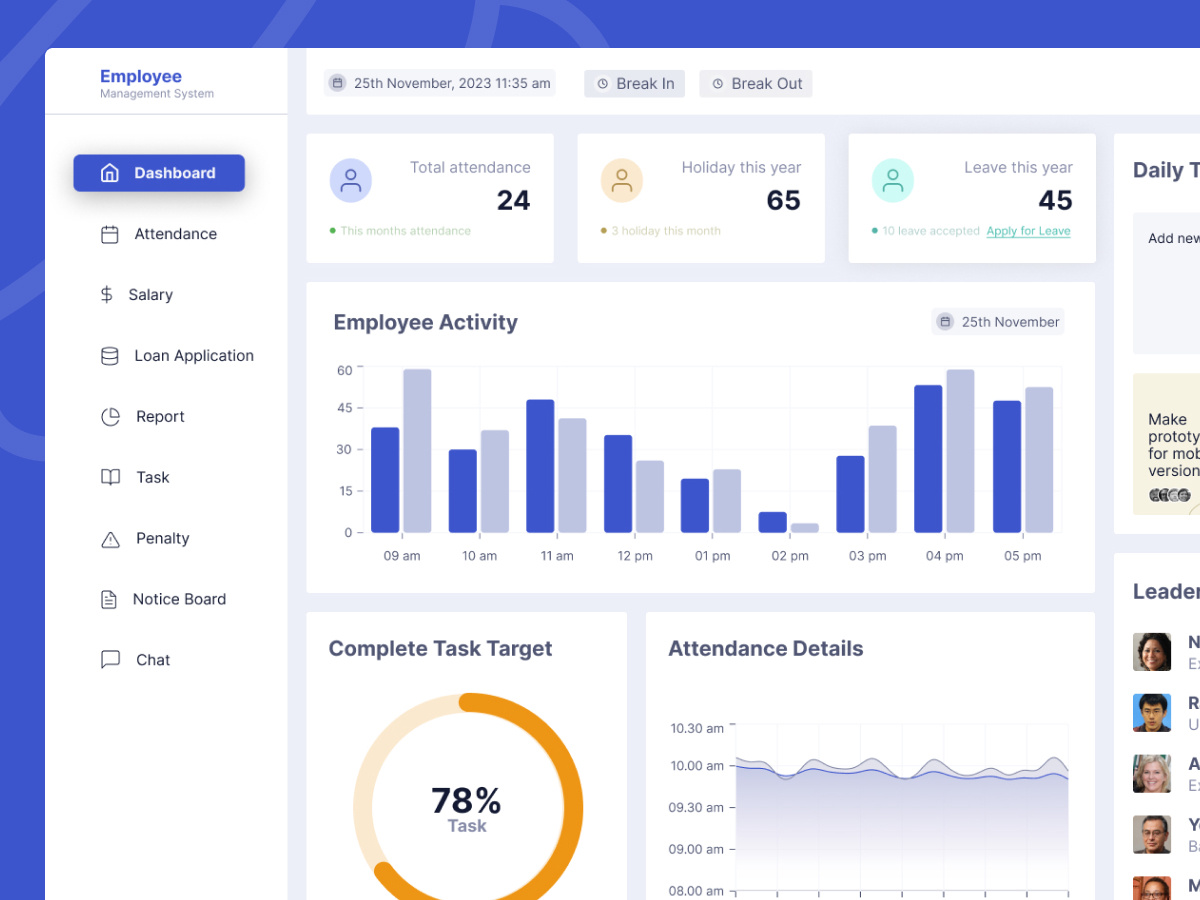Navigate to the Report page

point(158,416)
